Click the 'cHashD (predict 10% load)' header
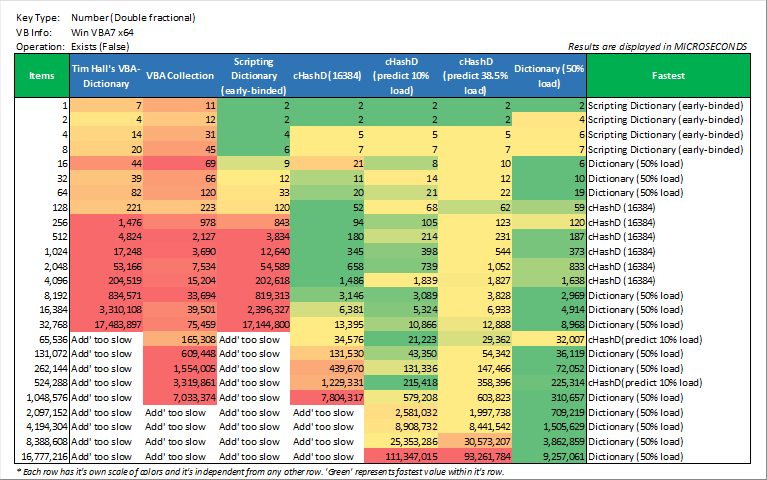The image size is (767, 480). (x=402, y=75)
